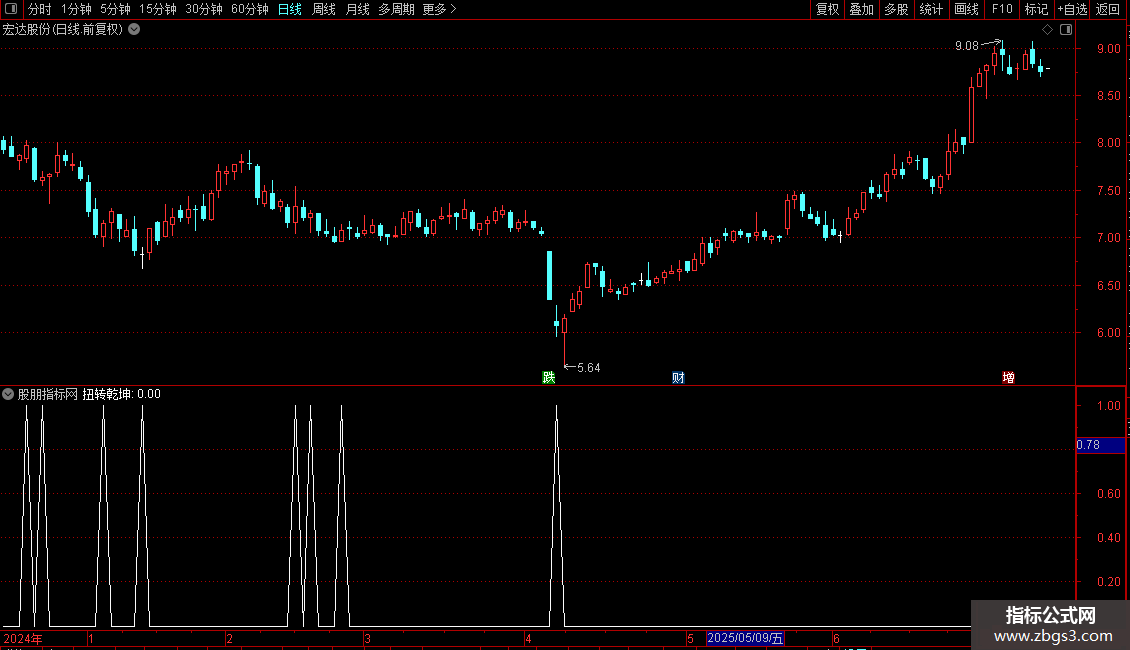This screenshot has width=1130, height=650.
Task: Click the 0.78 indicator value tag
Action: 1100,445
